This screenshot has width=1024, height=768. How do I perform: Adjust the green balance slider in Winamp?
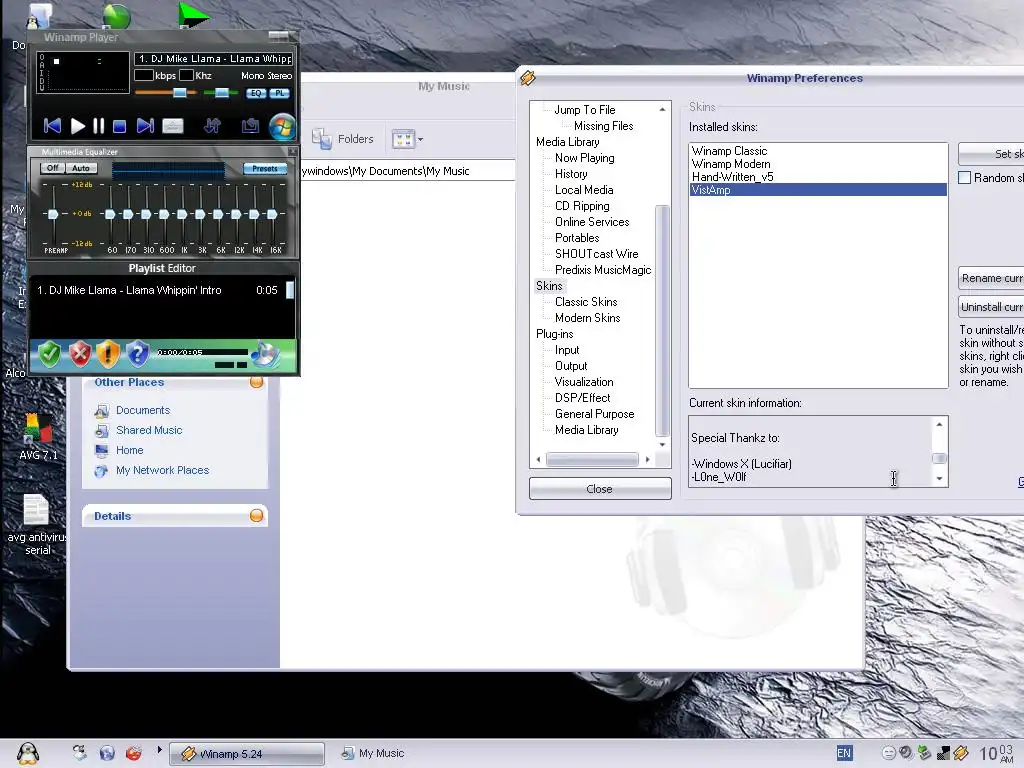pos(221,93)
